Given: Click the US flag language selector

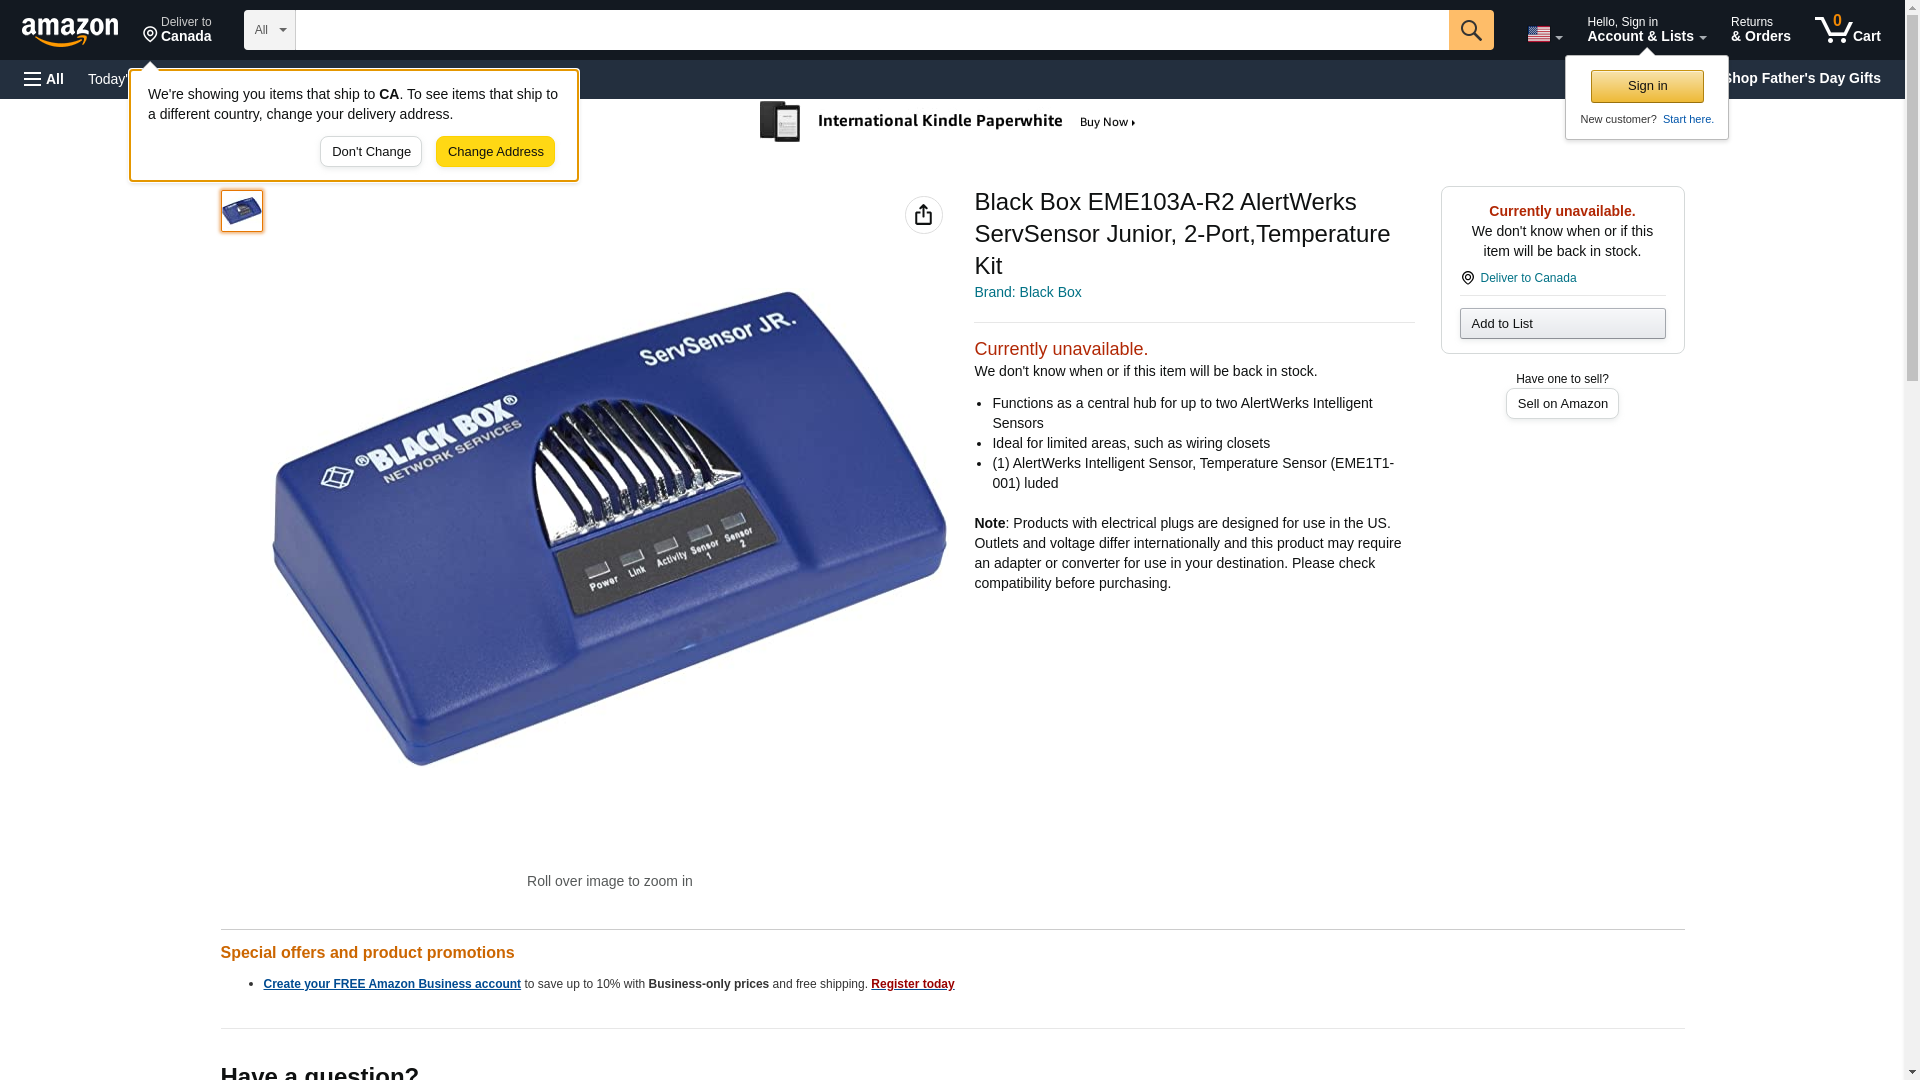Looking at the screenshot, I should pyautogui.click(x=1545, y=34).
